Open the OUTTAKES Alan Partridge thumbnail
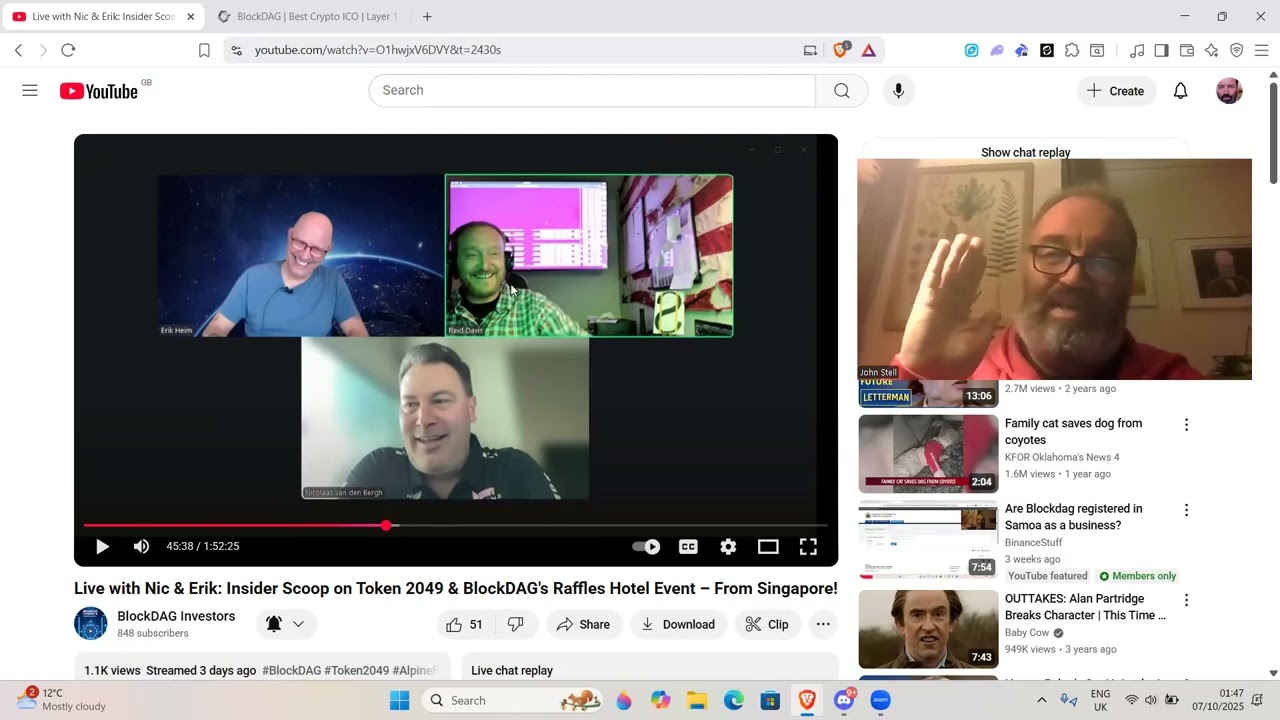The width and height of the screenshot is (1280, 720). click(x=928, y=629)
